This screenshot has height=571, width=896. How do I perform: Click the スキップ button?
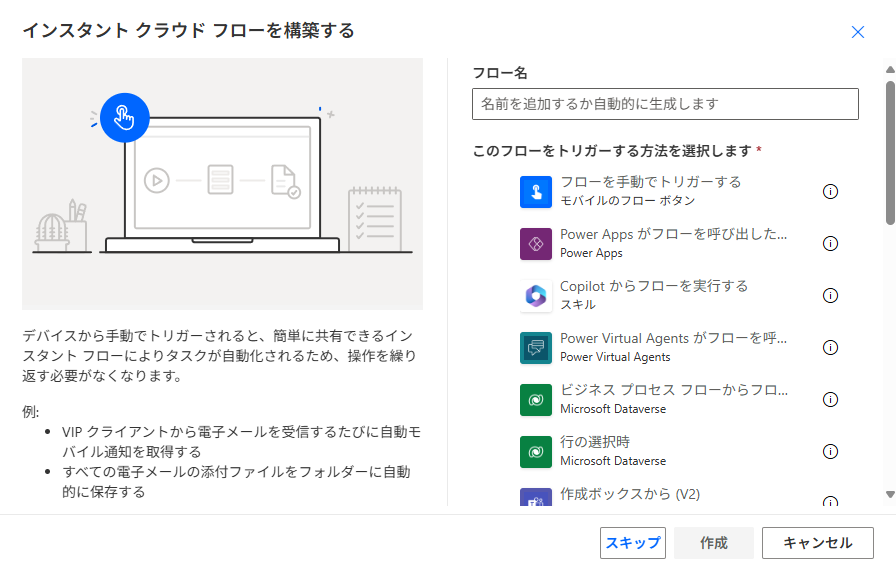pos(633,543)
